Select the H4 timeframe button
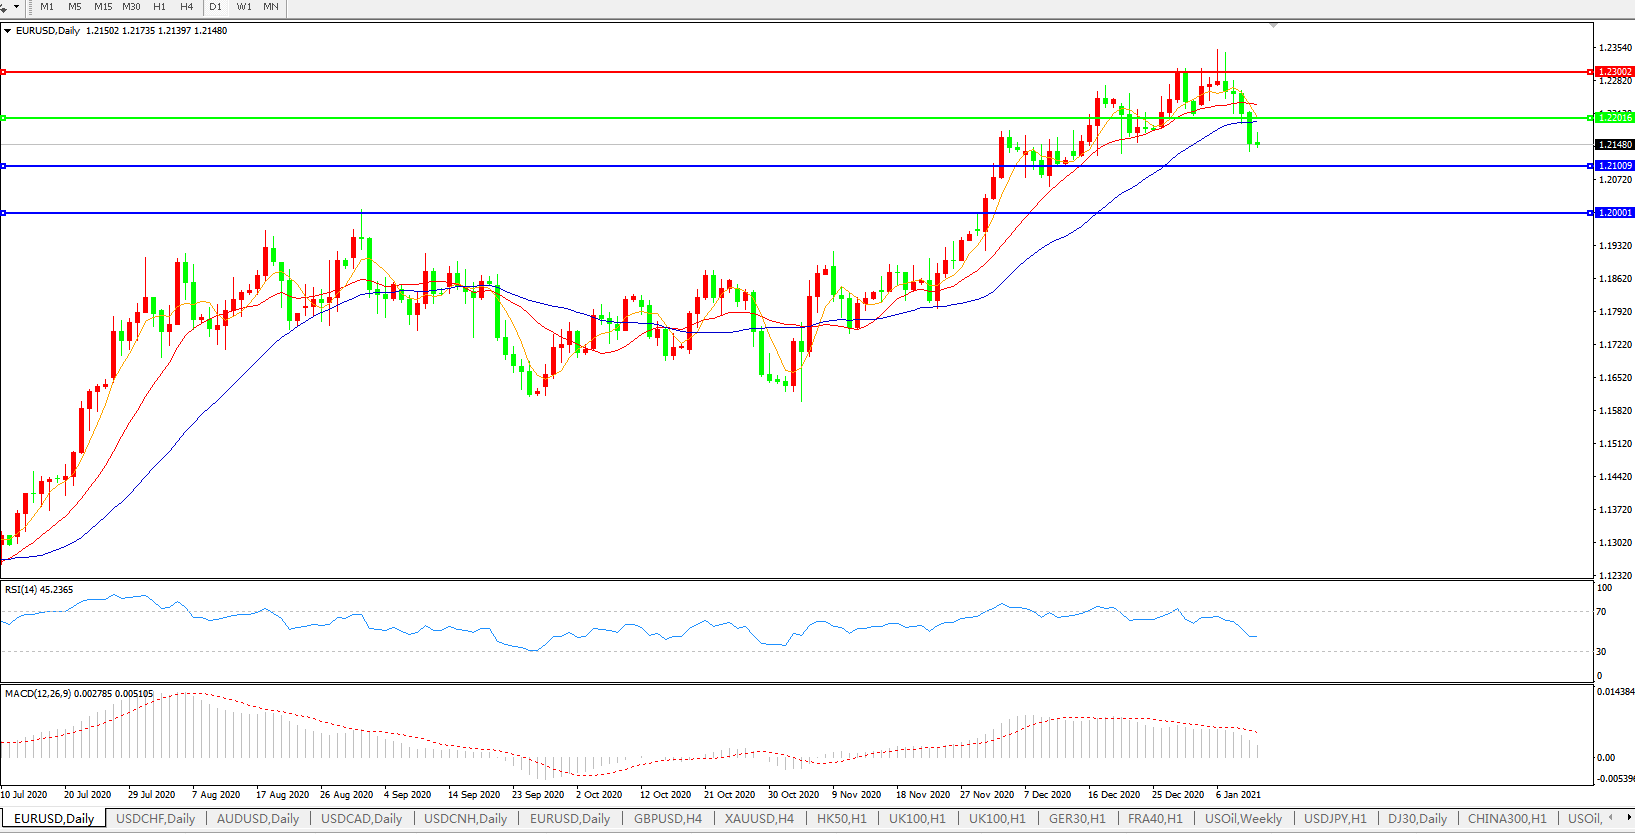This screenshot has width=1635, height=834. (x=187, y=7)
